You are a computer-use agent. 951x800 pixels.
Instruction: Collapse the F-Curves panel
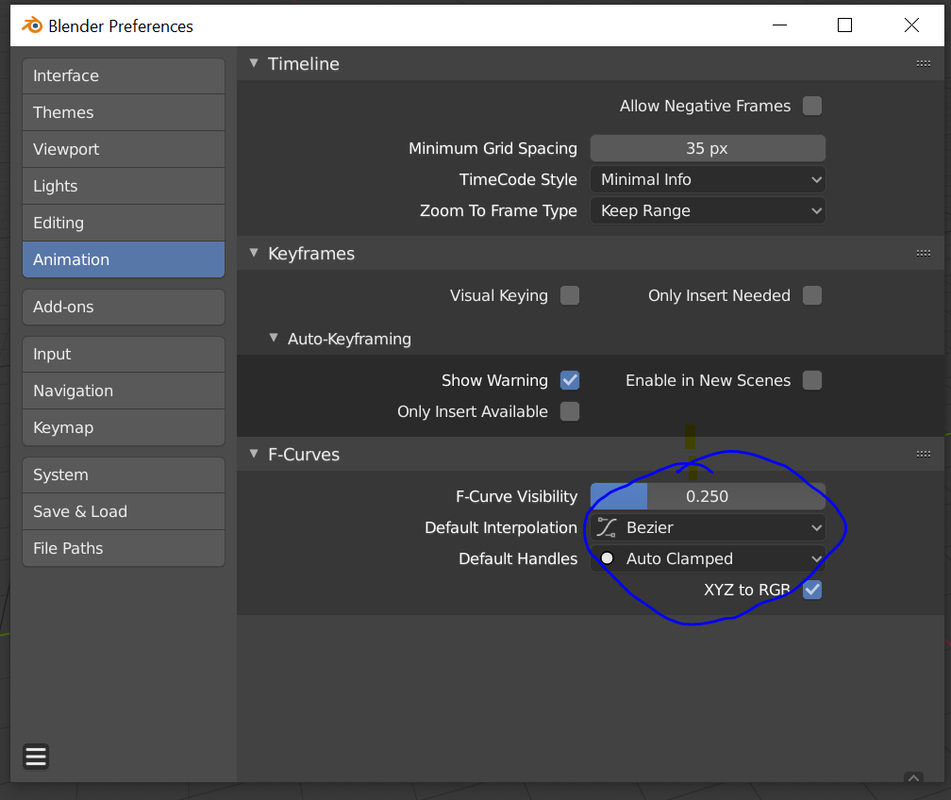[x=254, y=454]
